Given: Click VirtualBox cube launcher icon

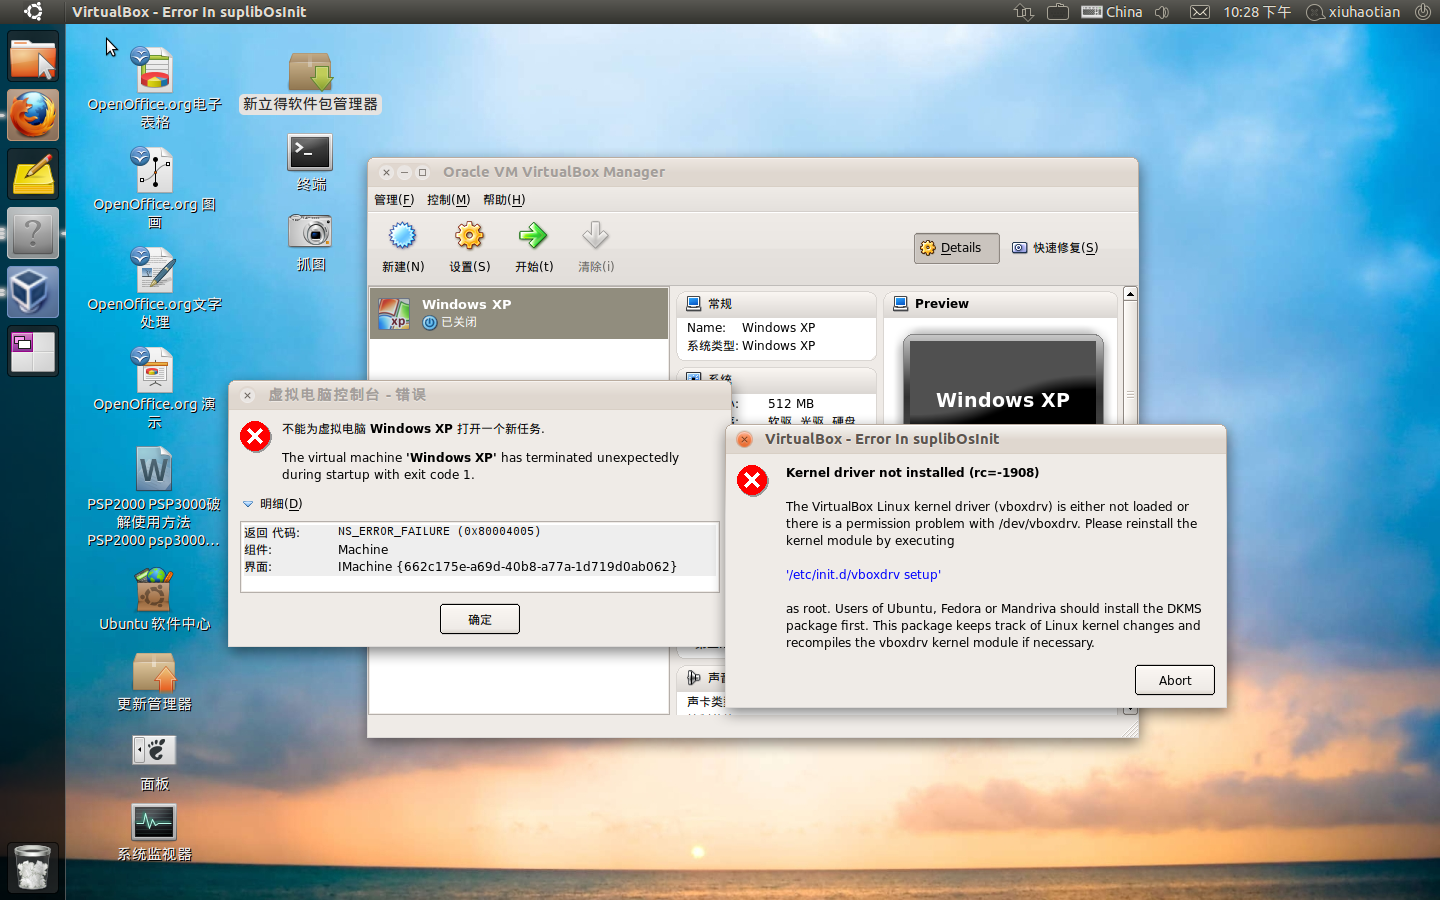Looking at the screenshot, I should pyautogui.click(x=33, y=292).
